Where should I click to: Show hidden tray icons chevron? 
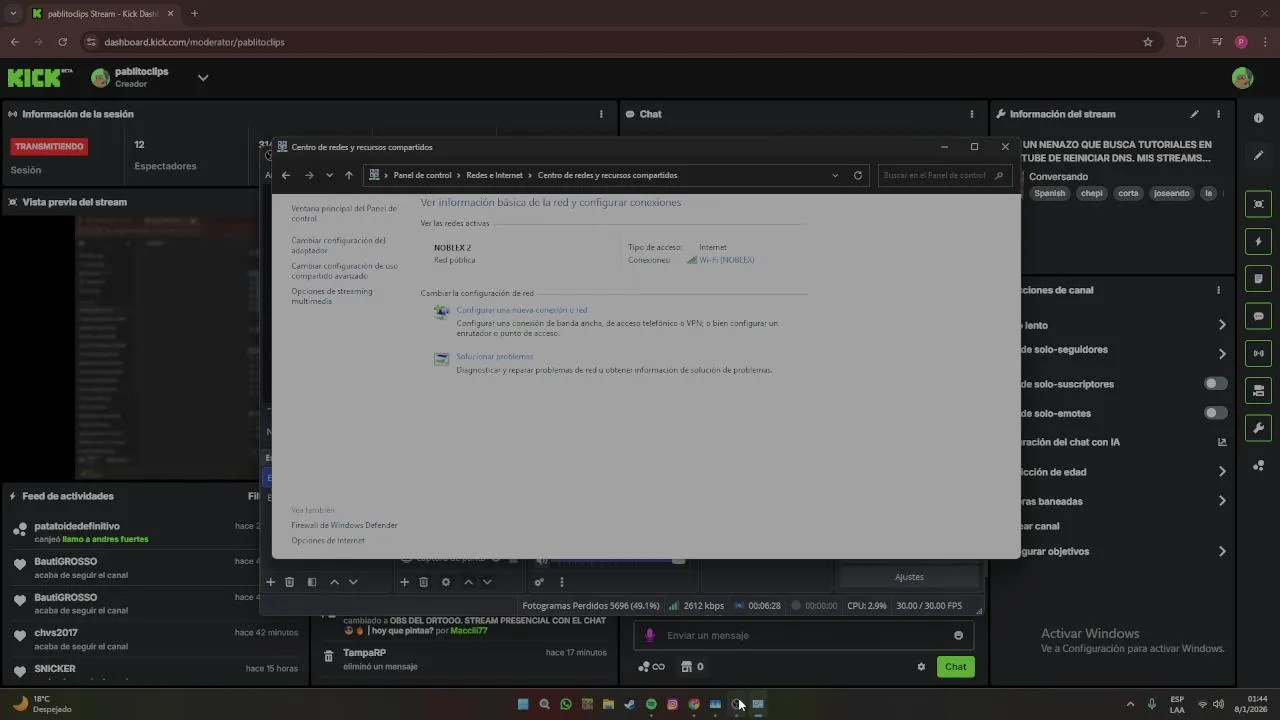pyautogui.click(x=1130, y=704)
